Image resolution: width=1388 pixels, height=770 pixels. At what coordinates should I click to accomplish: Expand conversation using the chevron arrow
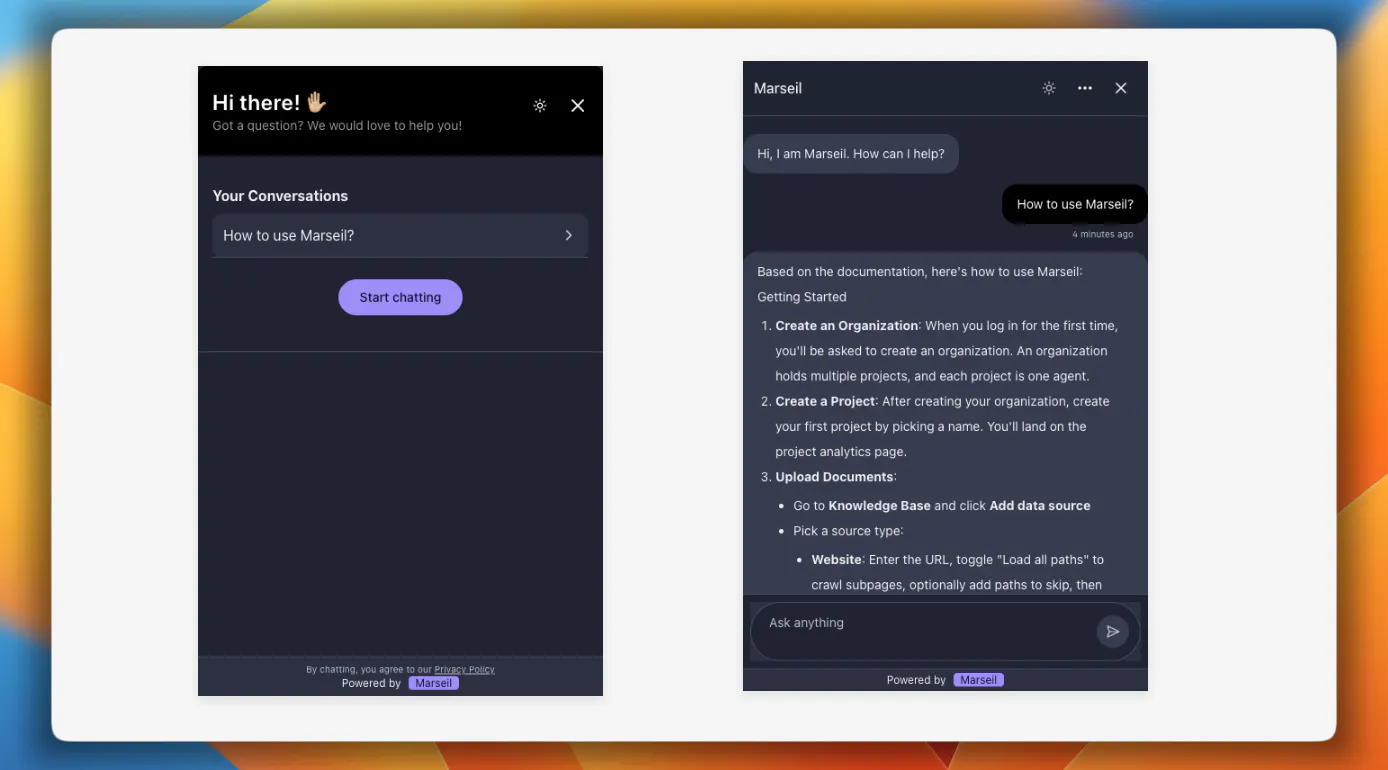(568, 235)
